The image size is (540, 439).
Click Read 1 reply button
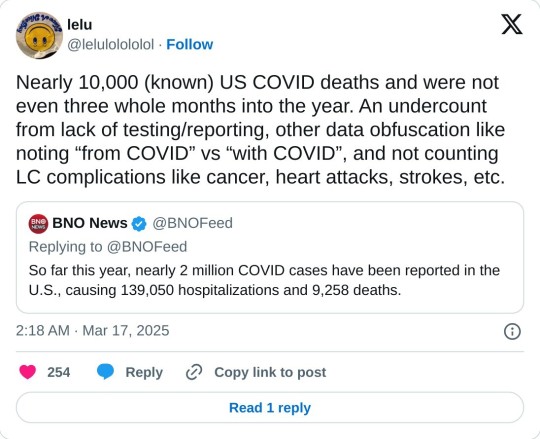point(270,407)
